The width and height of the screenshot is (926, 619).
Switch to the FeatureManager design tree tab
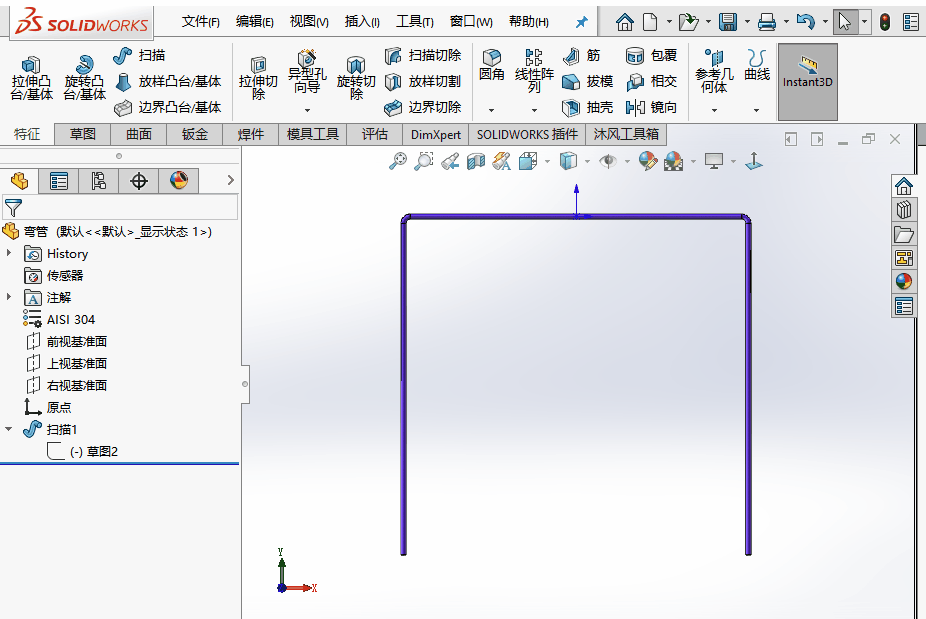(19, 181)
